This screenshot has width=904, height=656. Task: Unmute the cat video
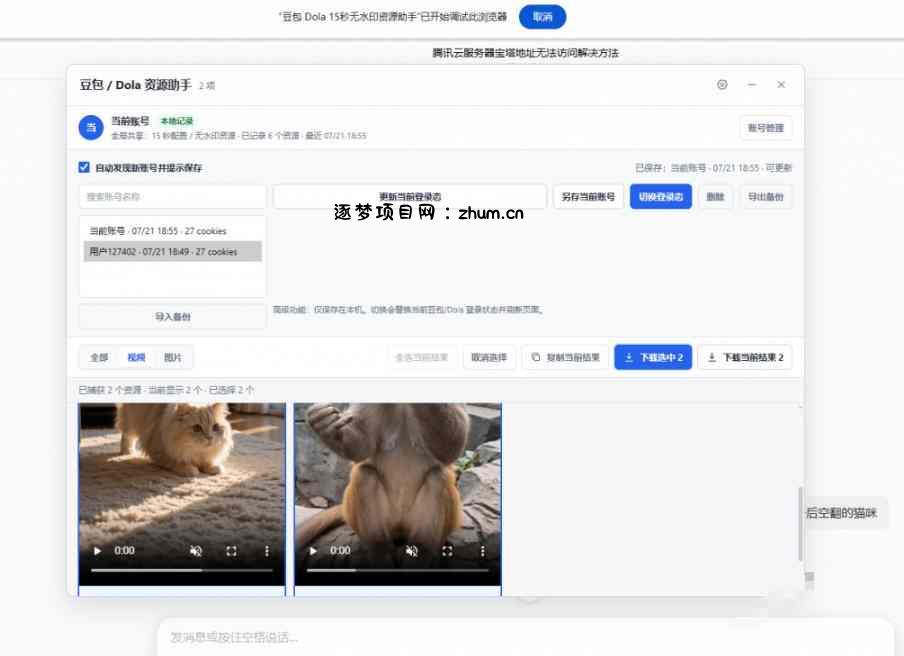pyautogui.click(x=196, y=551)
